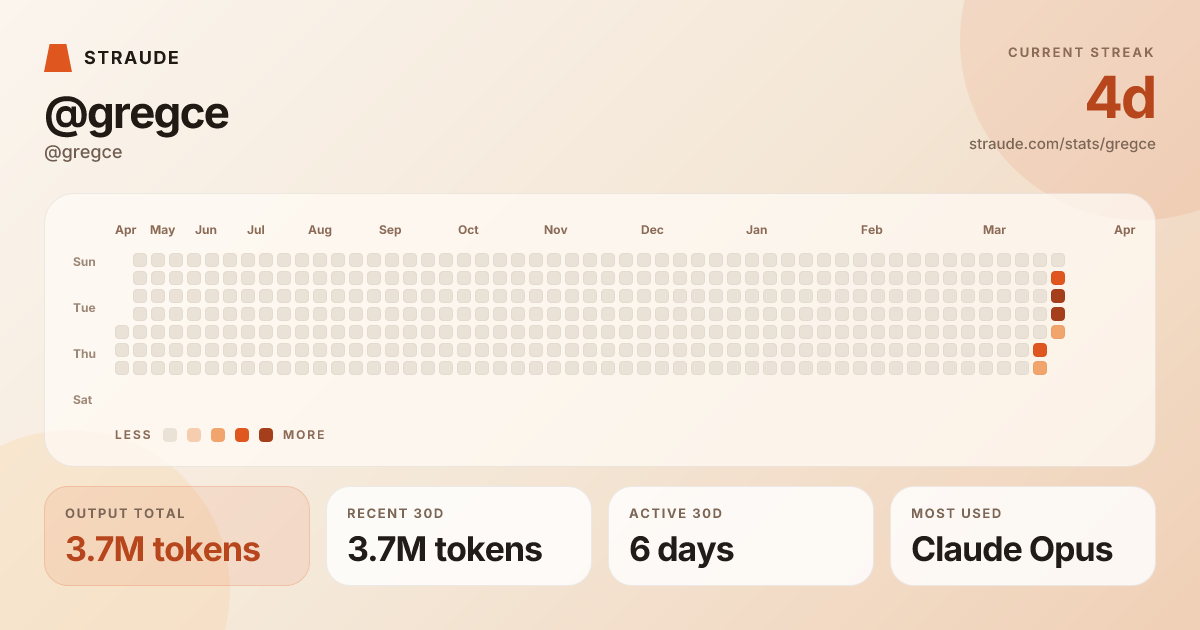This screenshot has width=1200, height=630.
Task: Select the bright orange cell in last heatmap column
Action: tap(1058, 278)
